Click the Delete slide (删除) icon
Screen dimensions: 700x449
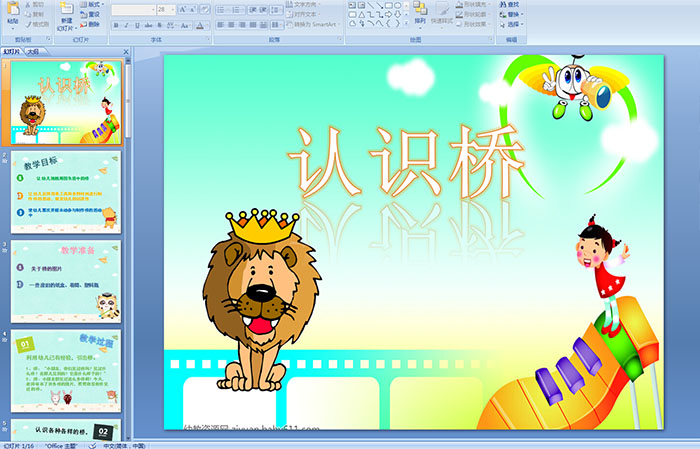(x=92, y=24)
